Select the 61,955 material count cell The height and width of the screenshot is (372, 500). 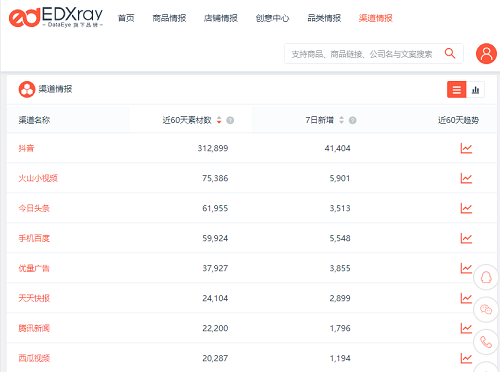(x=215, y=208)
